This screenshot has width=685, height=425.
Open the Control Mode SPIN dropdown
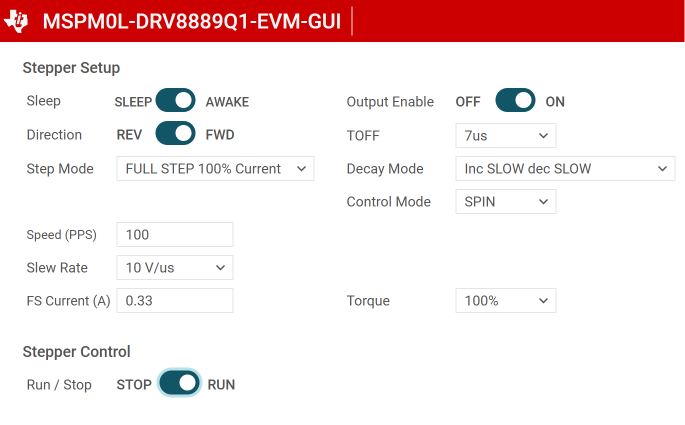tap(505, 201)
